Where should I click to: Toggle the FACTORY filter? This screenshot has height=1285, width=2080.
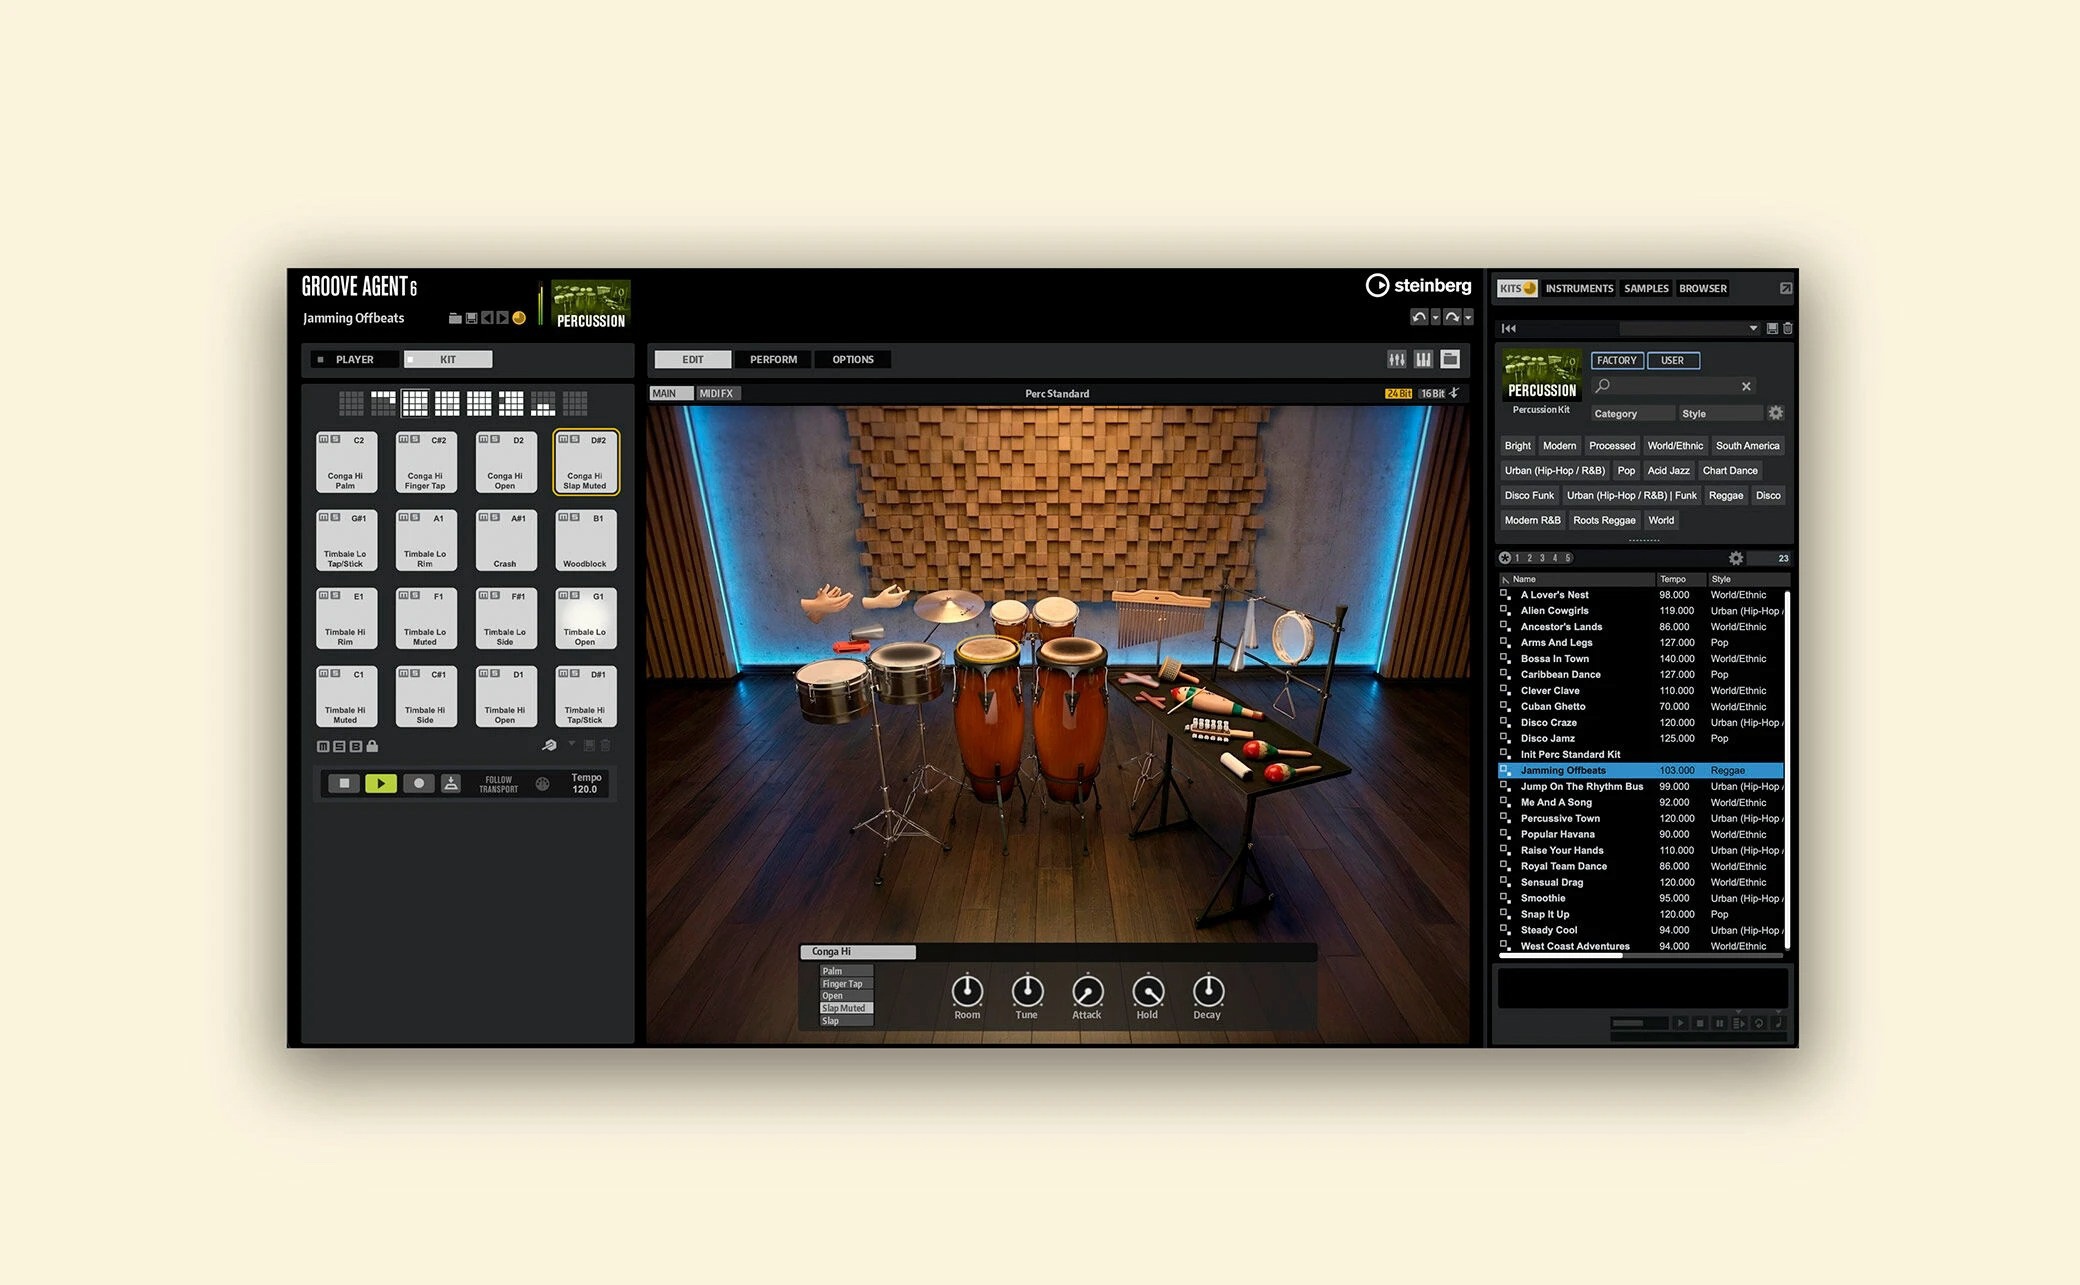coord(1617,360)
